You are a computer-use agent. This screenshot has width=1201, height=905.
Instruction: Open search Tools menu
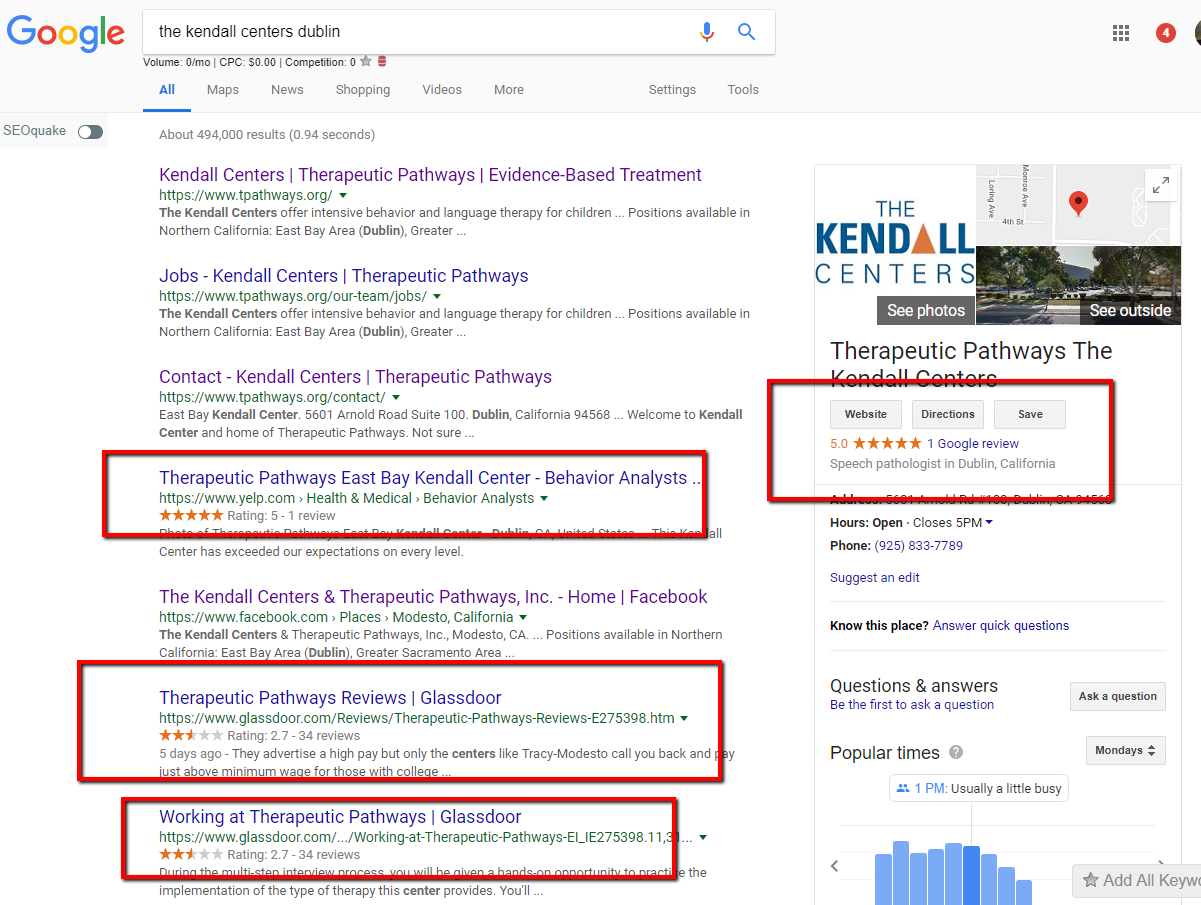[x=743, y=90]
